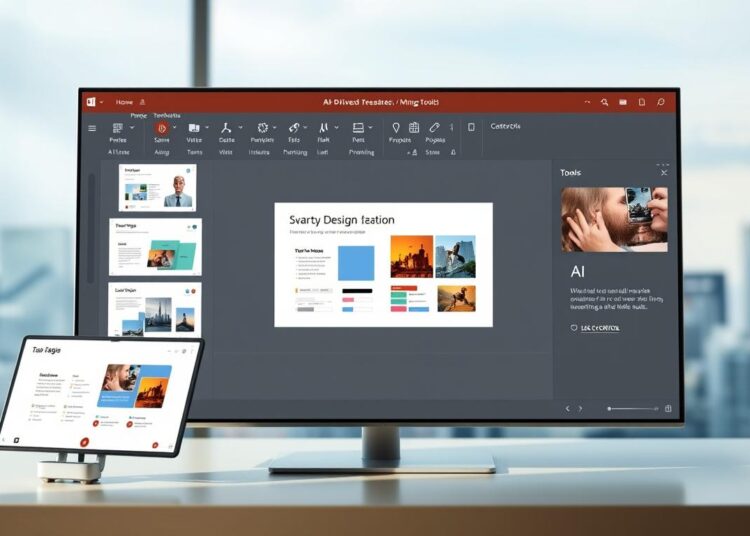This screenshot has height=536, width=750.
Task: Click the left arrow in the status bar
Action: (x=568, y=408)
